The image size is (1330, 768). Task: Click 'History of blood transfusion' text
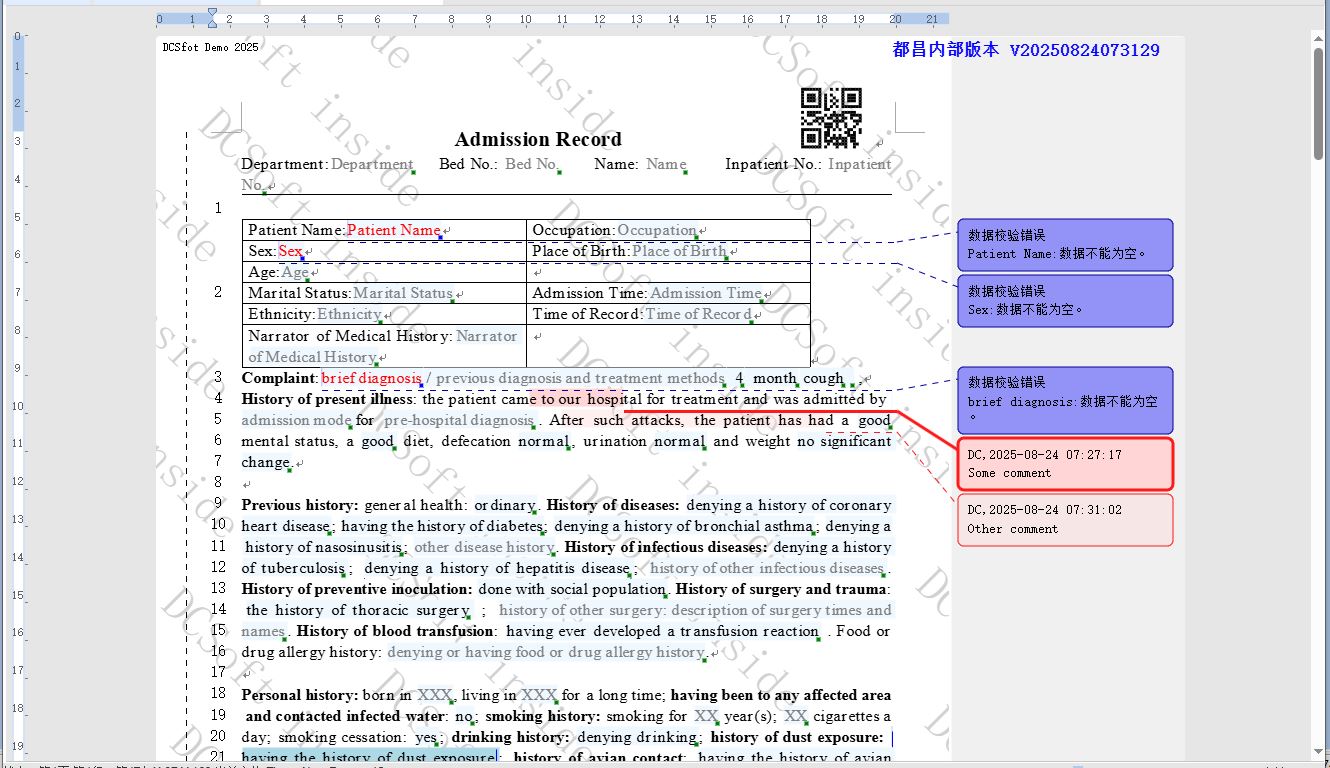(396, 631)
